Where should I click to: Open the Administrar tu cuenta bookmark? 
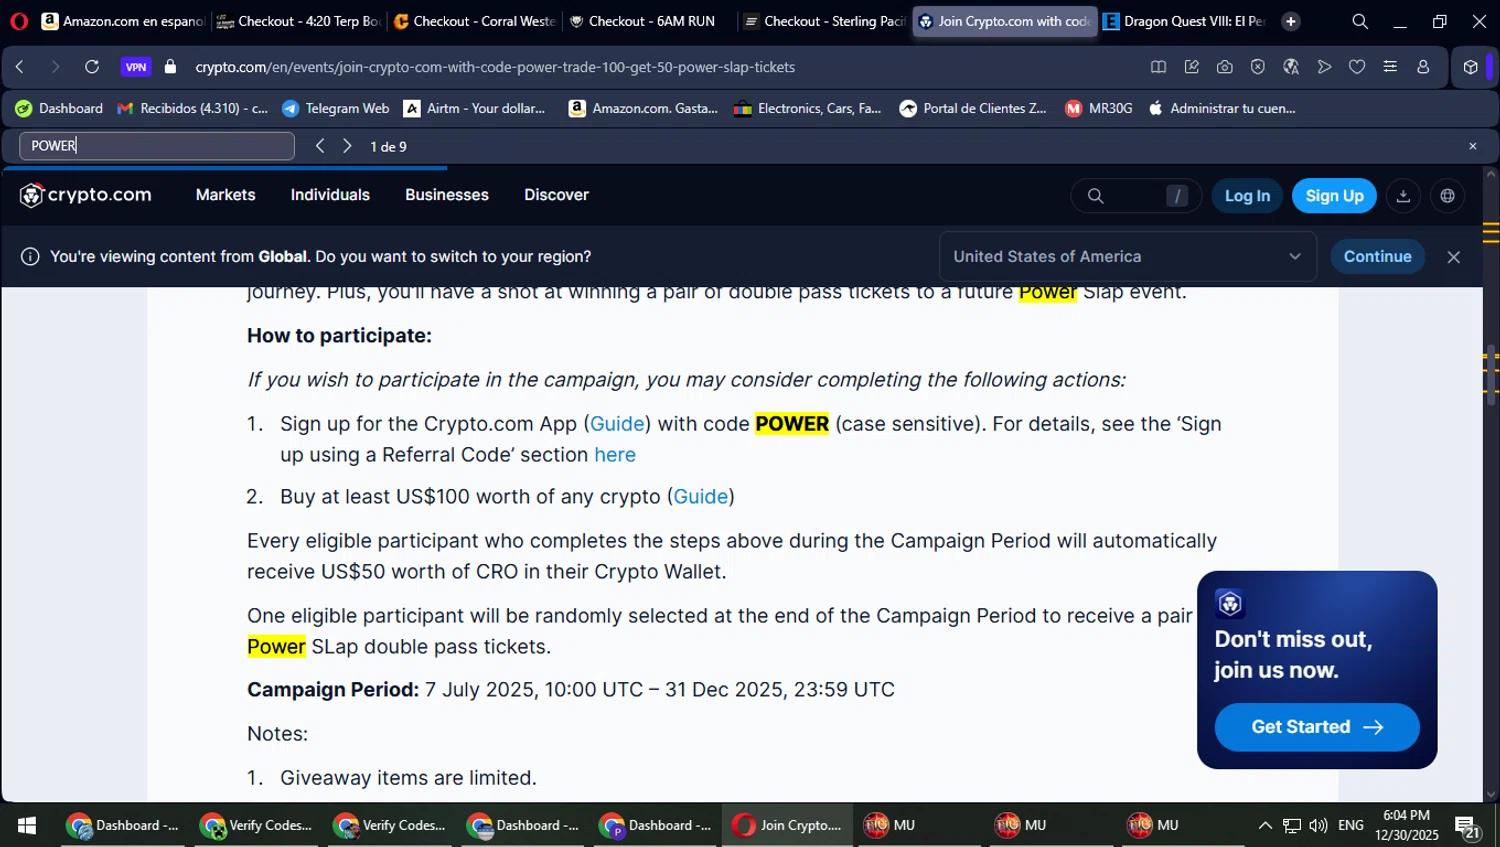1222,108
